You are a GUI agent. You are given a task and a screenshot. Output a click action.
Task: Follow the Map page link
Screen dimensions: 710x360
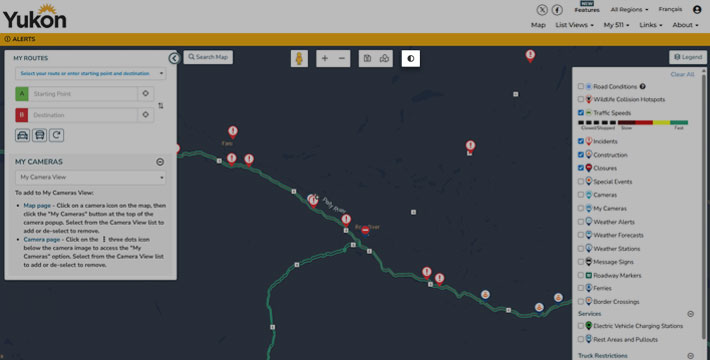point(37,205)
